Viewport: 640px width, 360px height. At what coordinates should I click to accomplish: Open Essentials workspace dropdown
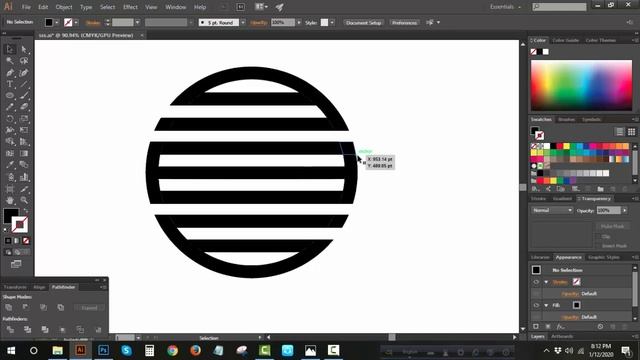505,7
